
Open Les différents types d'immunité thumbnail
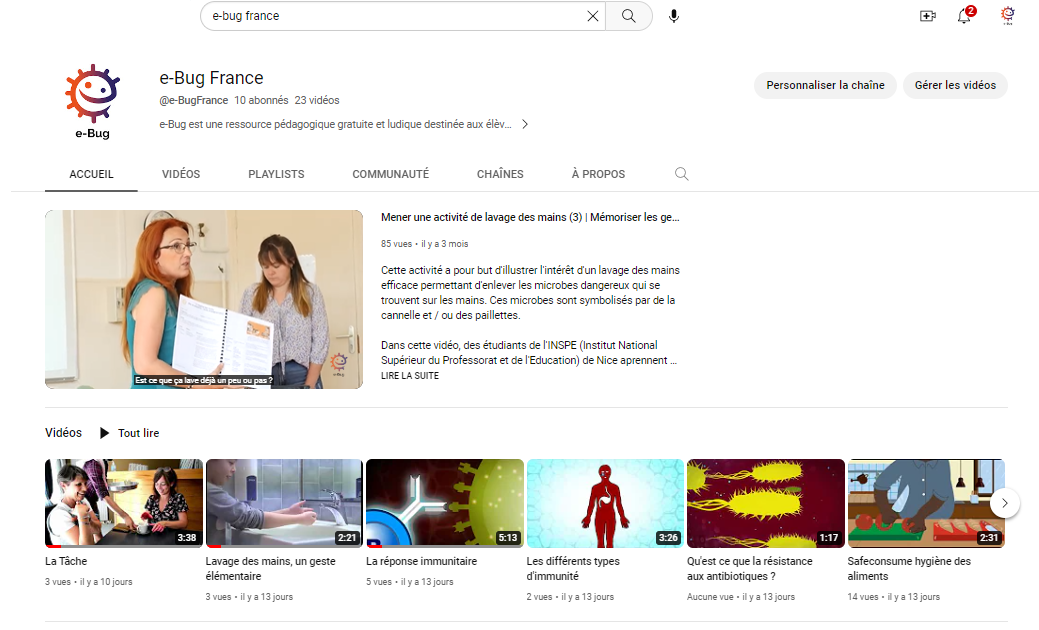pos(605,503)
